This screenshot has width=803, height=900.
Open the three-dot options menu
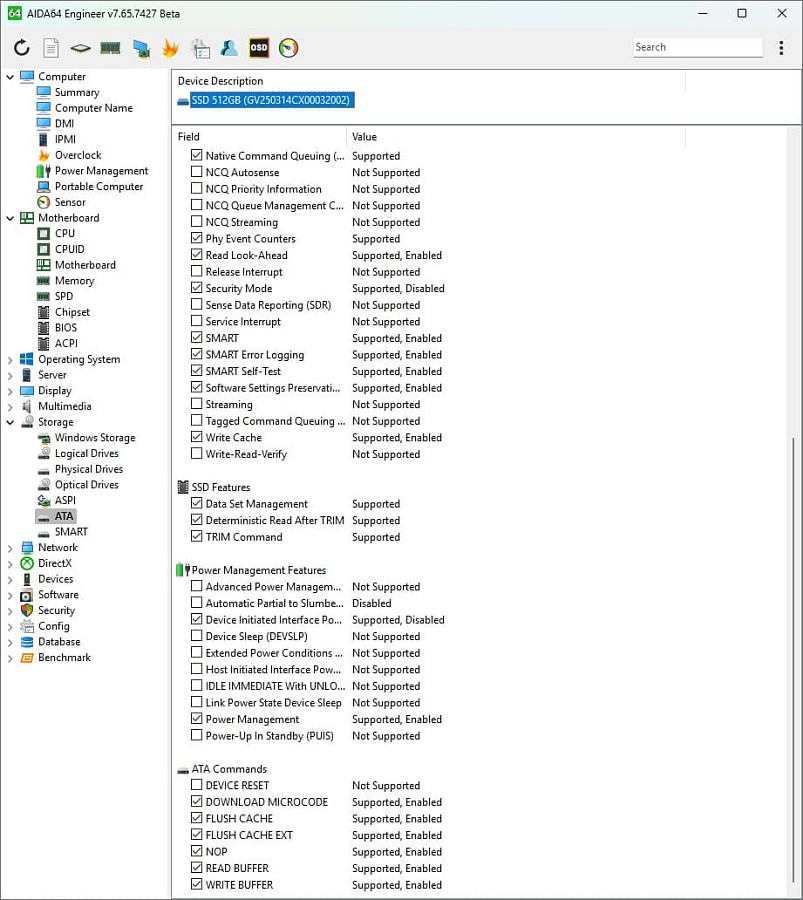(781, 48)
